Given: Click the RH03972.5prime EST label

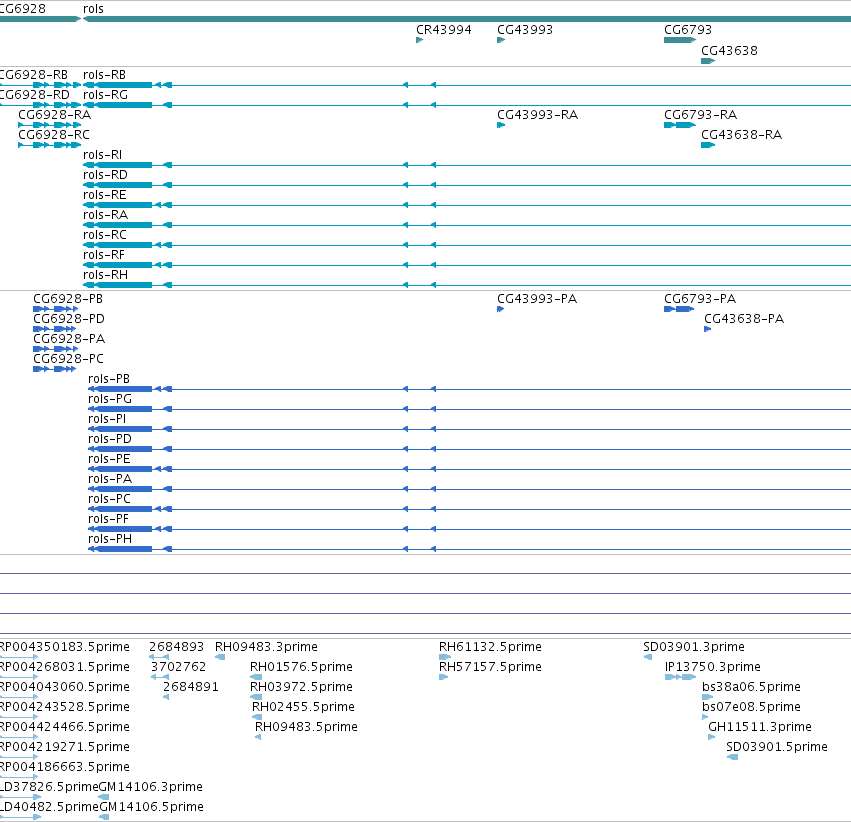Looking at the screenshot, I should click(301, 686).
